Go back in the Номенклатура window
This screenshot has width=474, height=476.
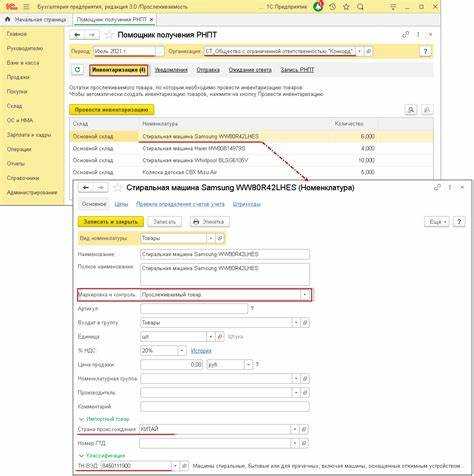coord(85,188)
